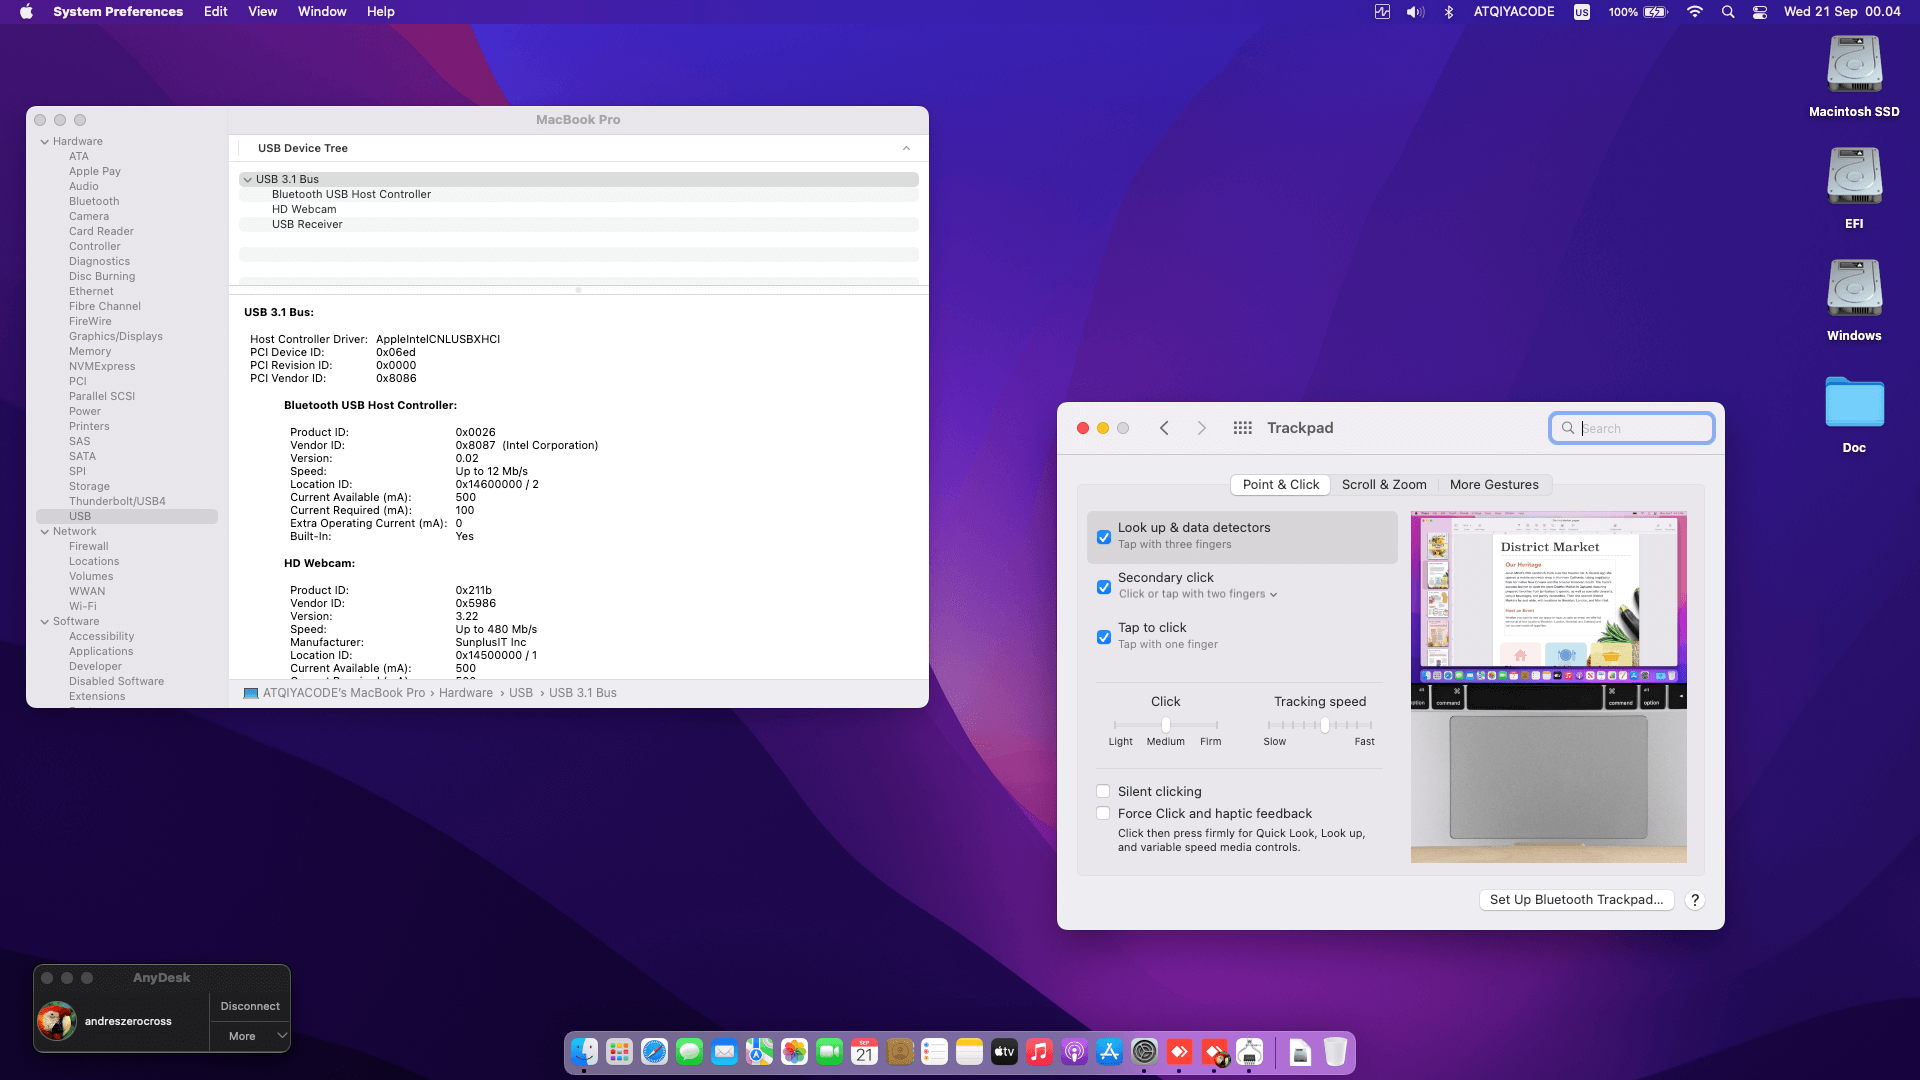1920x1080 pixels.
Task: Disable Look up & data detectors
Action: tap(1104, 537)
